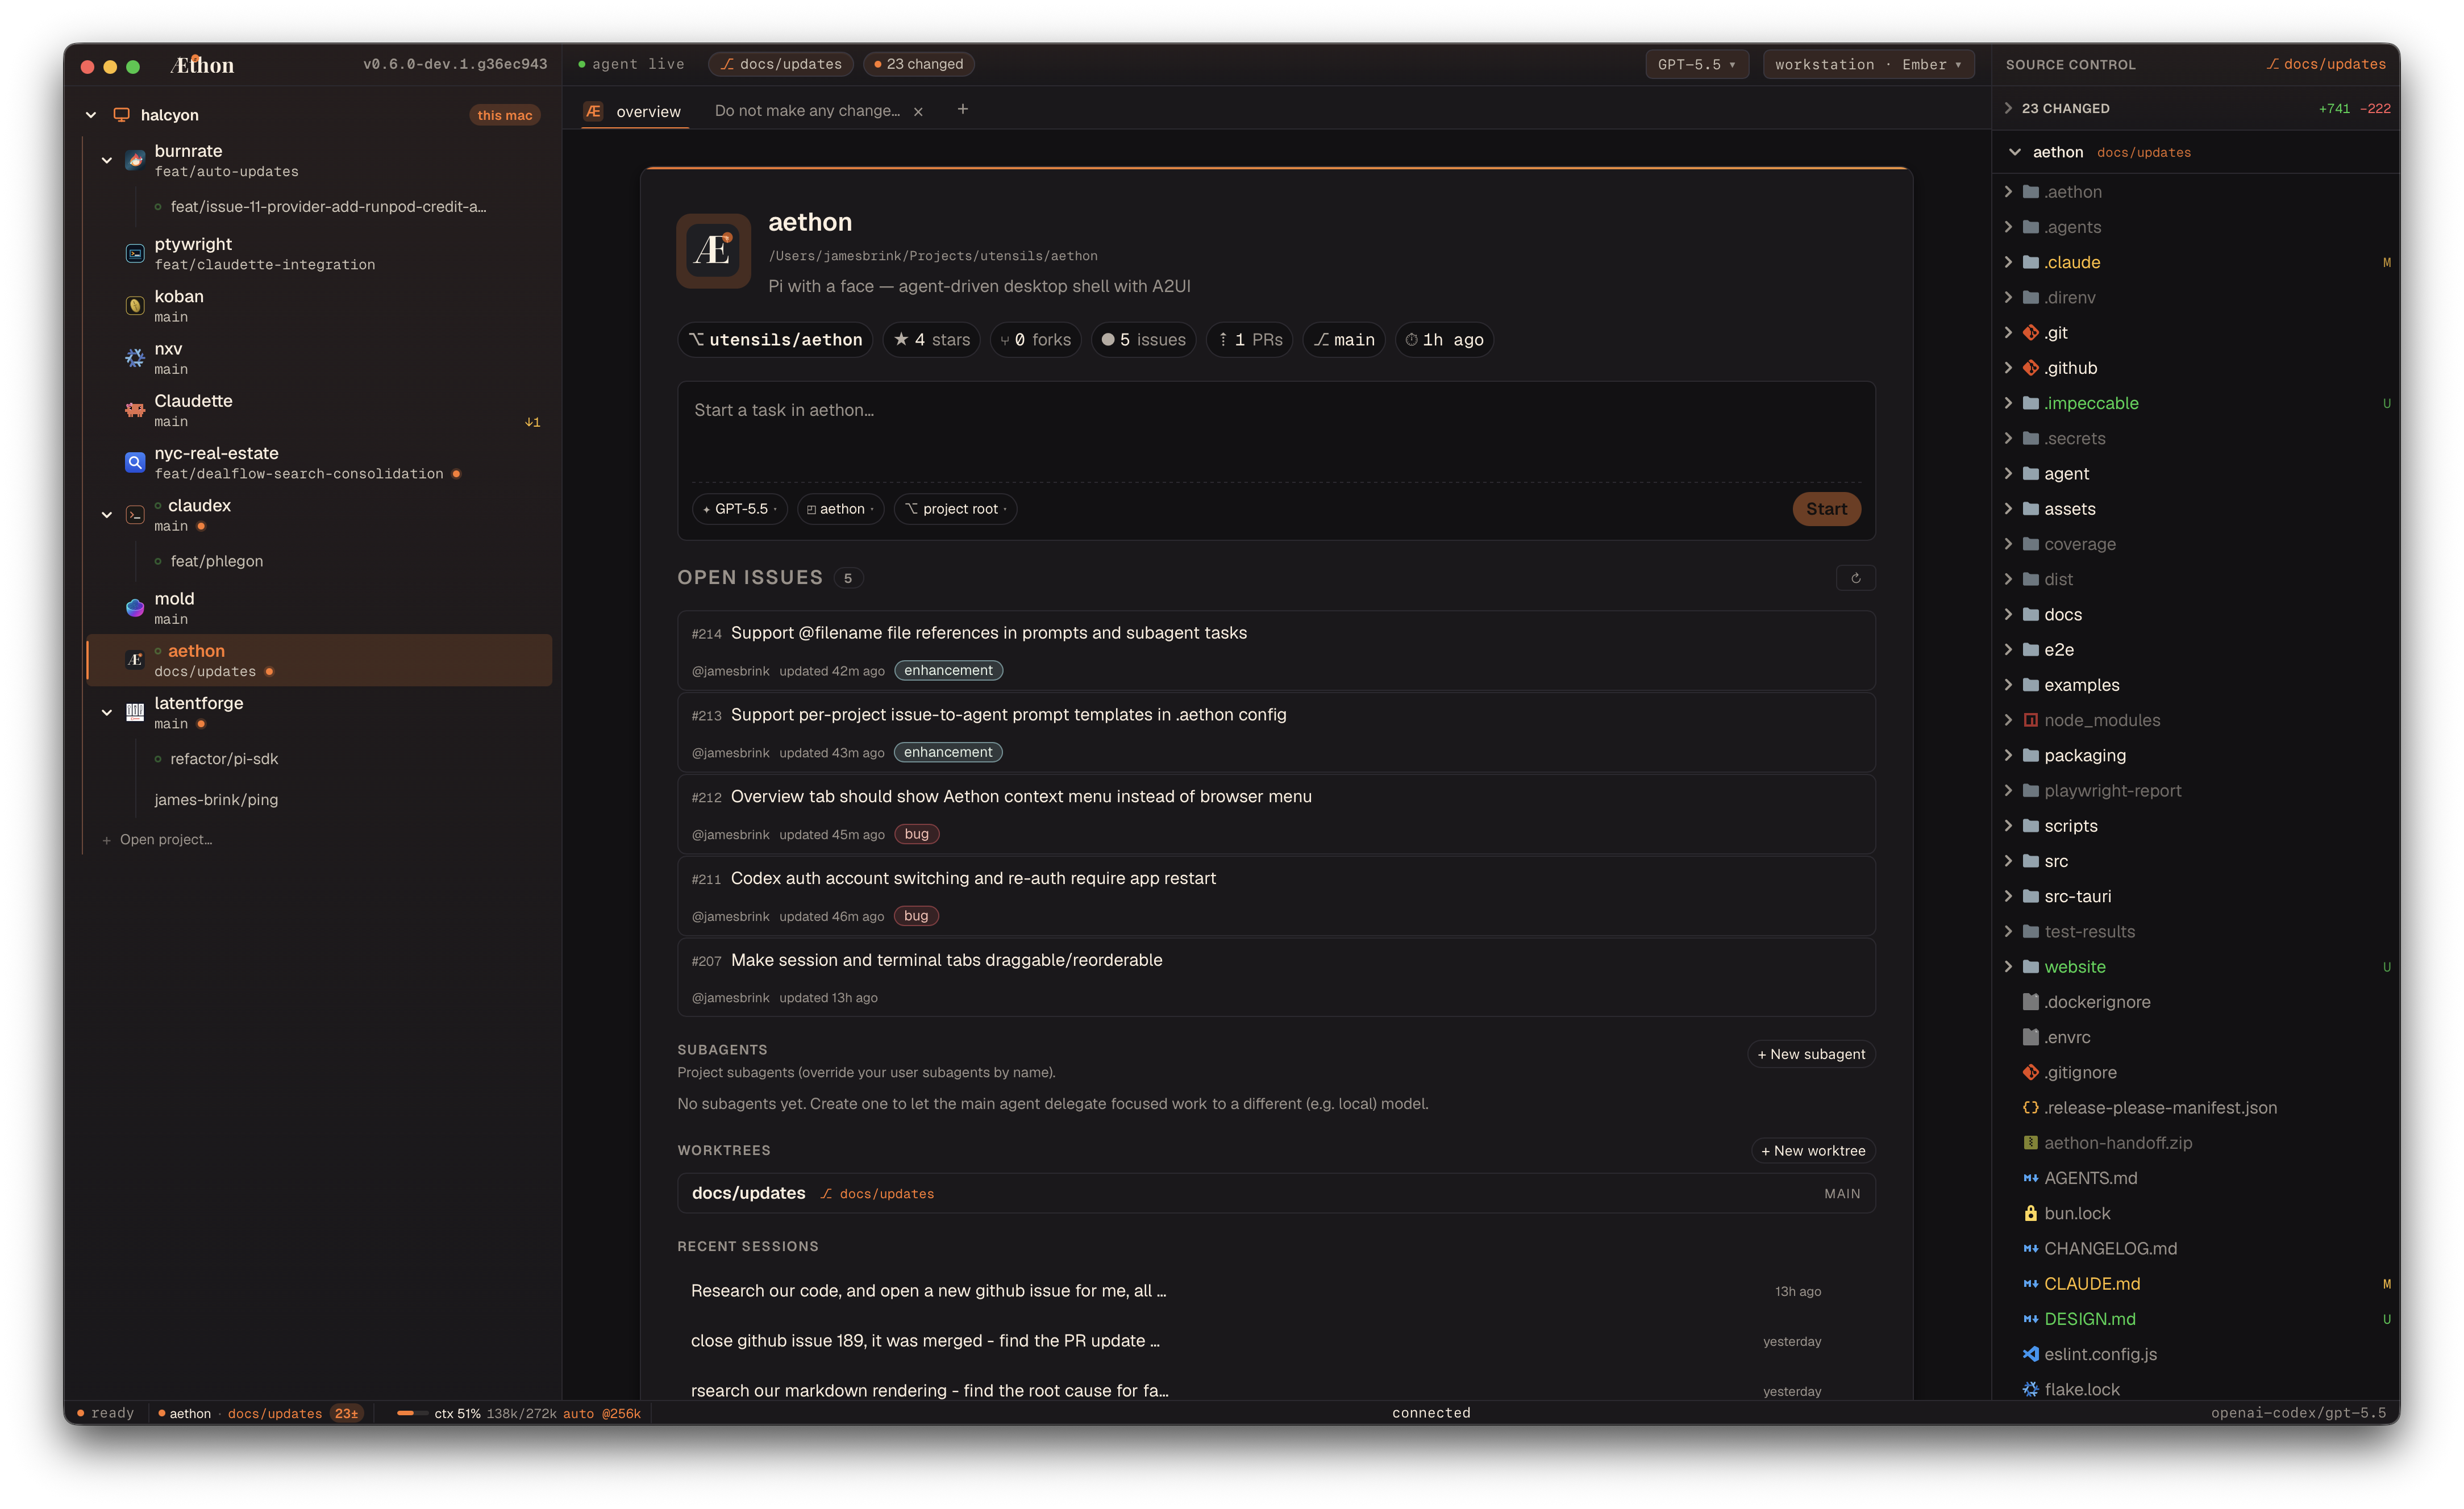Screen dimensions: 2464x1509
Task: Switch to 'Do not make any change' tab
Action: point(807,111)
